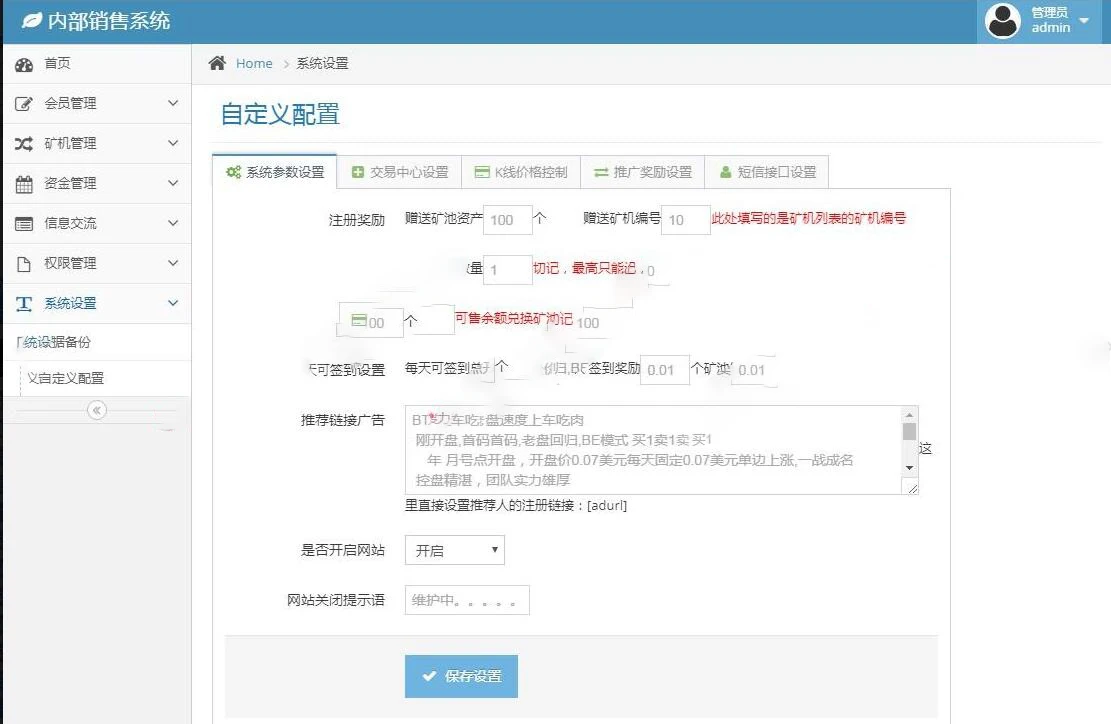Click the Home breadcrumb link
The image size is (1111, 724).
pos(254,63)
